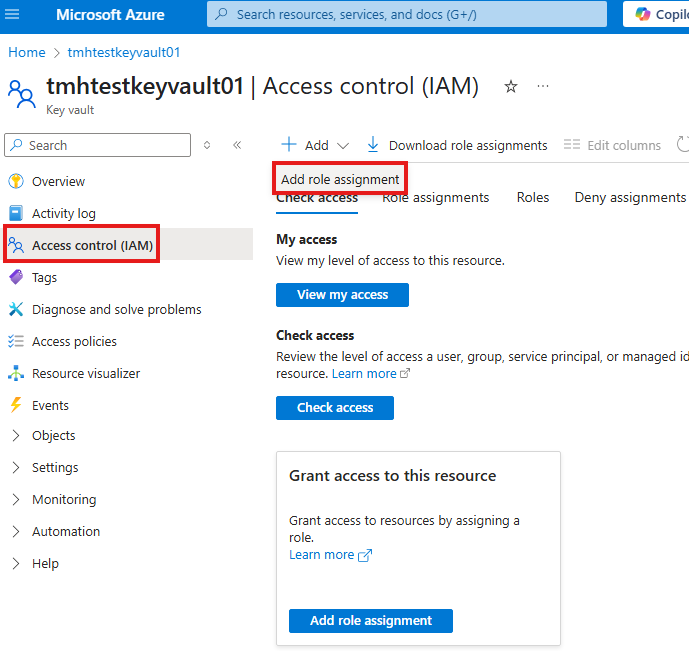This screenshot has width=689, height=651.
Task: Click the purple Tags icon
Action: tap(16, 277)
